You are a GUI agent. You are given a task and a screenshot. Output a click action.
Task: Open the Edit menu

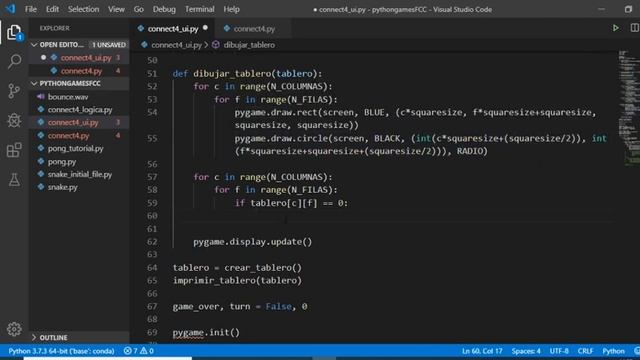click(x=52, y=9)
